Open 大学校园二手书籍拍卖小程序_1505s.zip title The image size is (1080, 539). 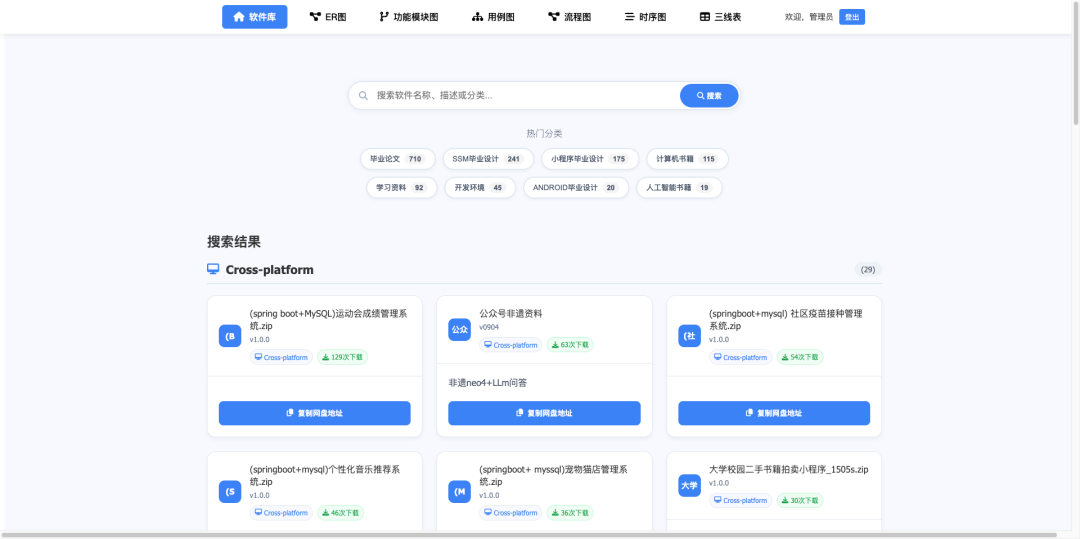(789, 469)
